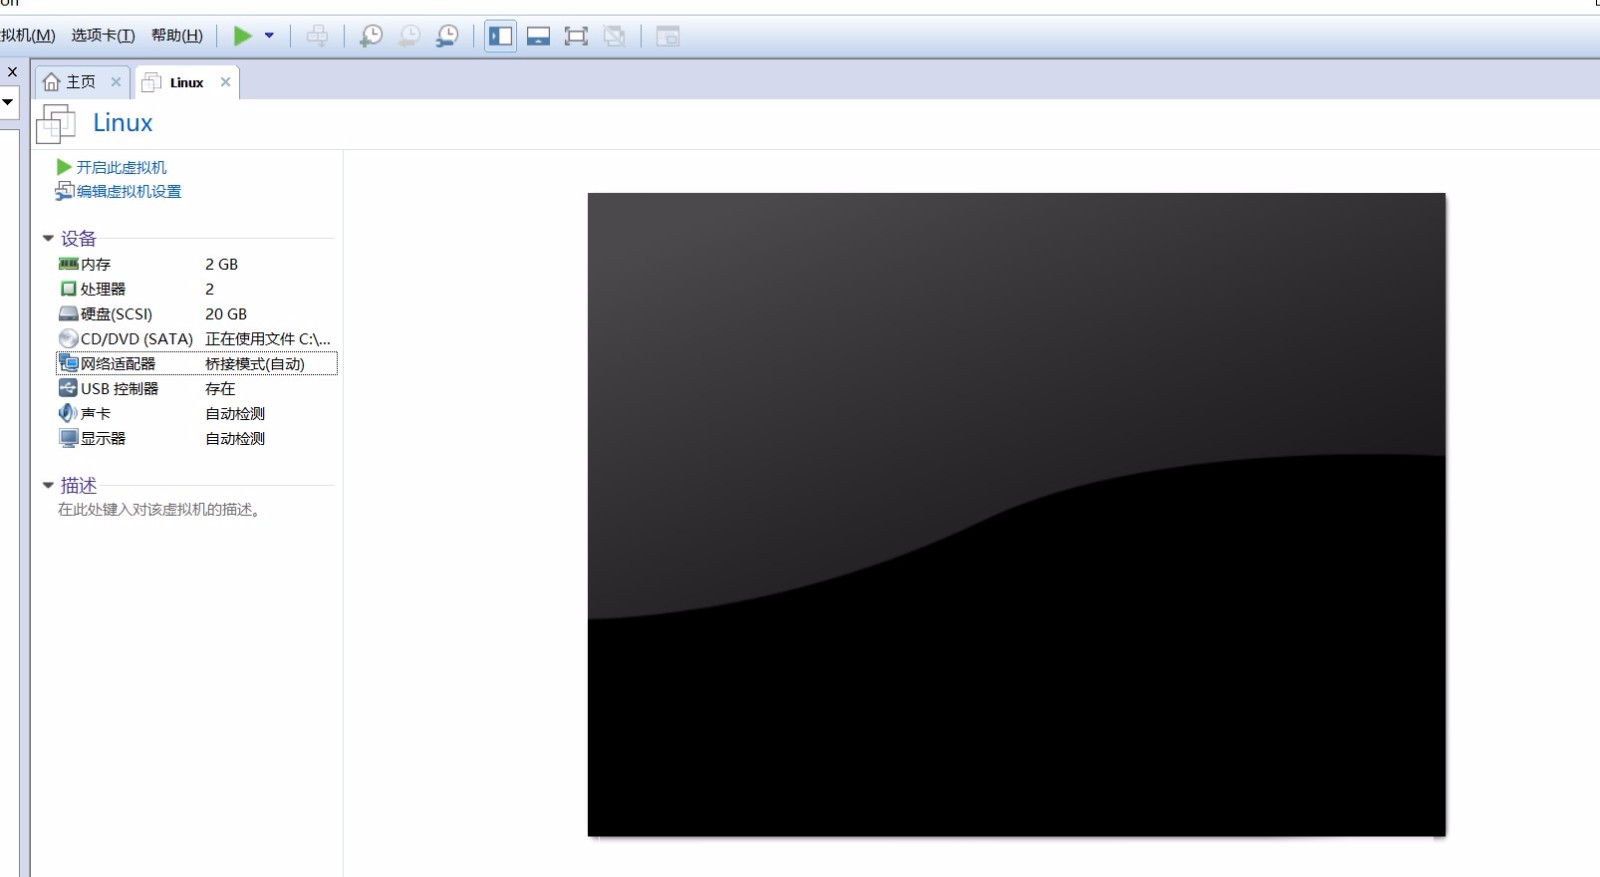
Task: Click the 网络适配器 network icon
Action: (68, 363)
